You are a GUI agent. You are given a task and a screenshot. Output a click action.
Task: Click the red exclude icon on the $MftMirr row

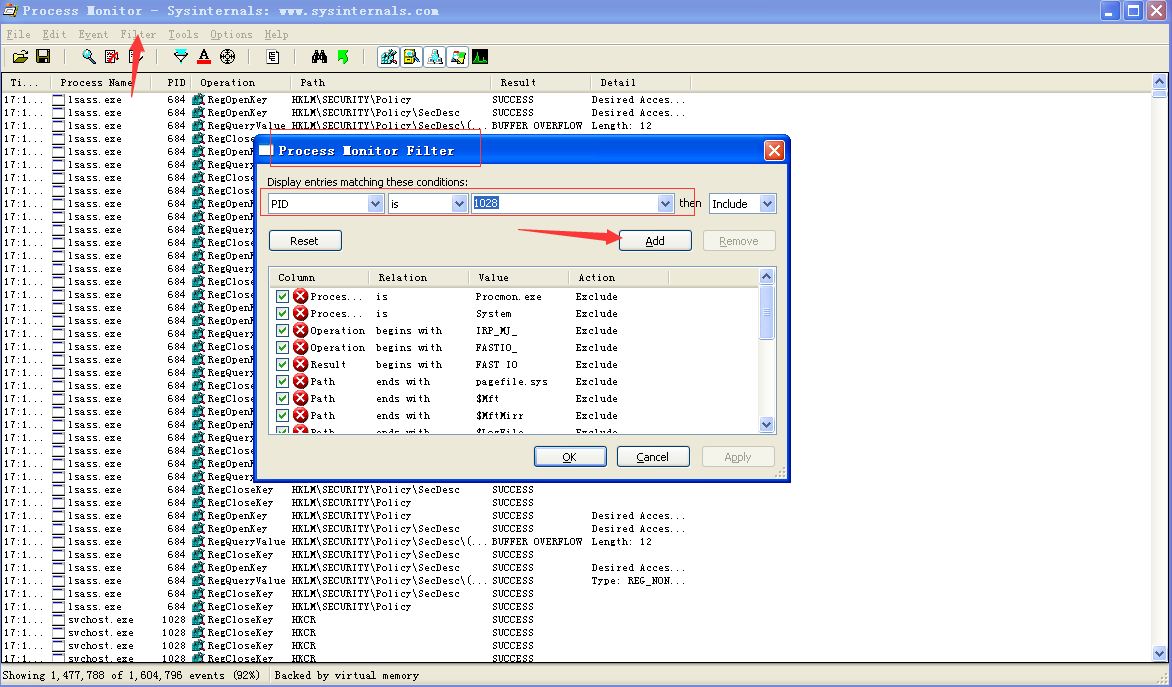300,416
